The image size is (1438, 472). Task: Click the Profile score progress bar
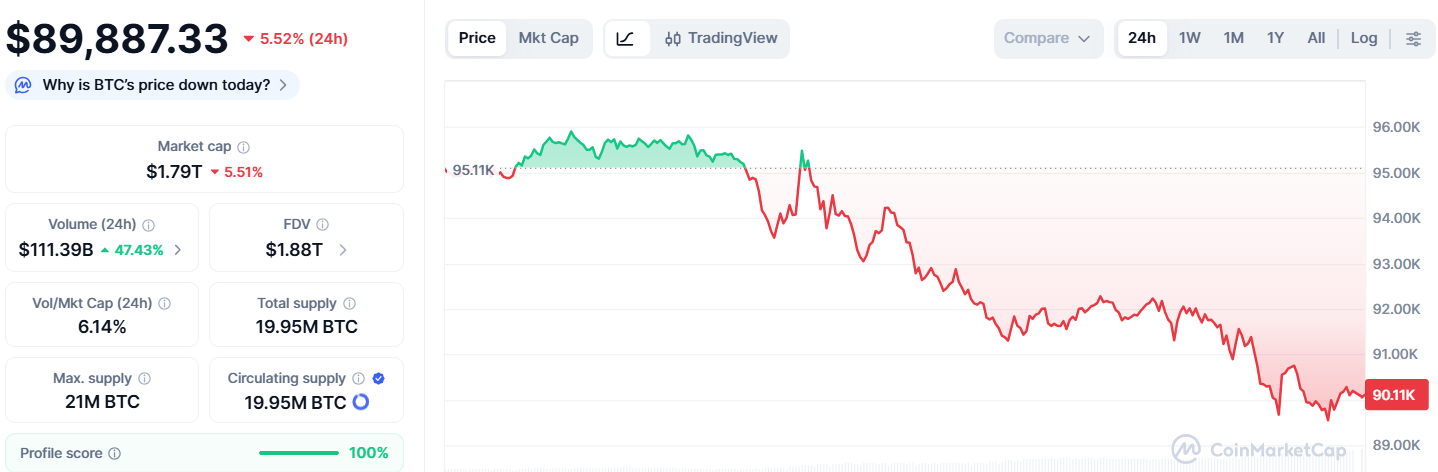(x=298, y=453)
